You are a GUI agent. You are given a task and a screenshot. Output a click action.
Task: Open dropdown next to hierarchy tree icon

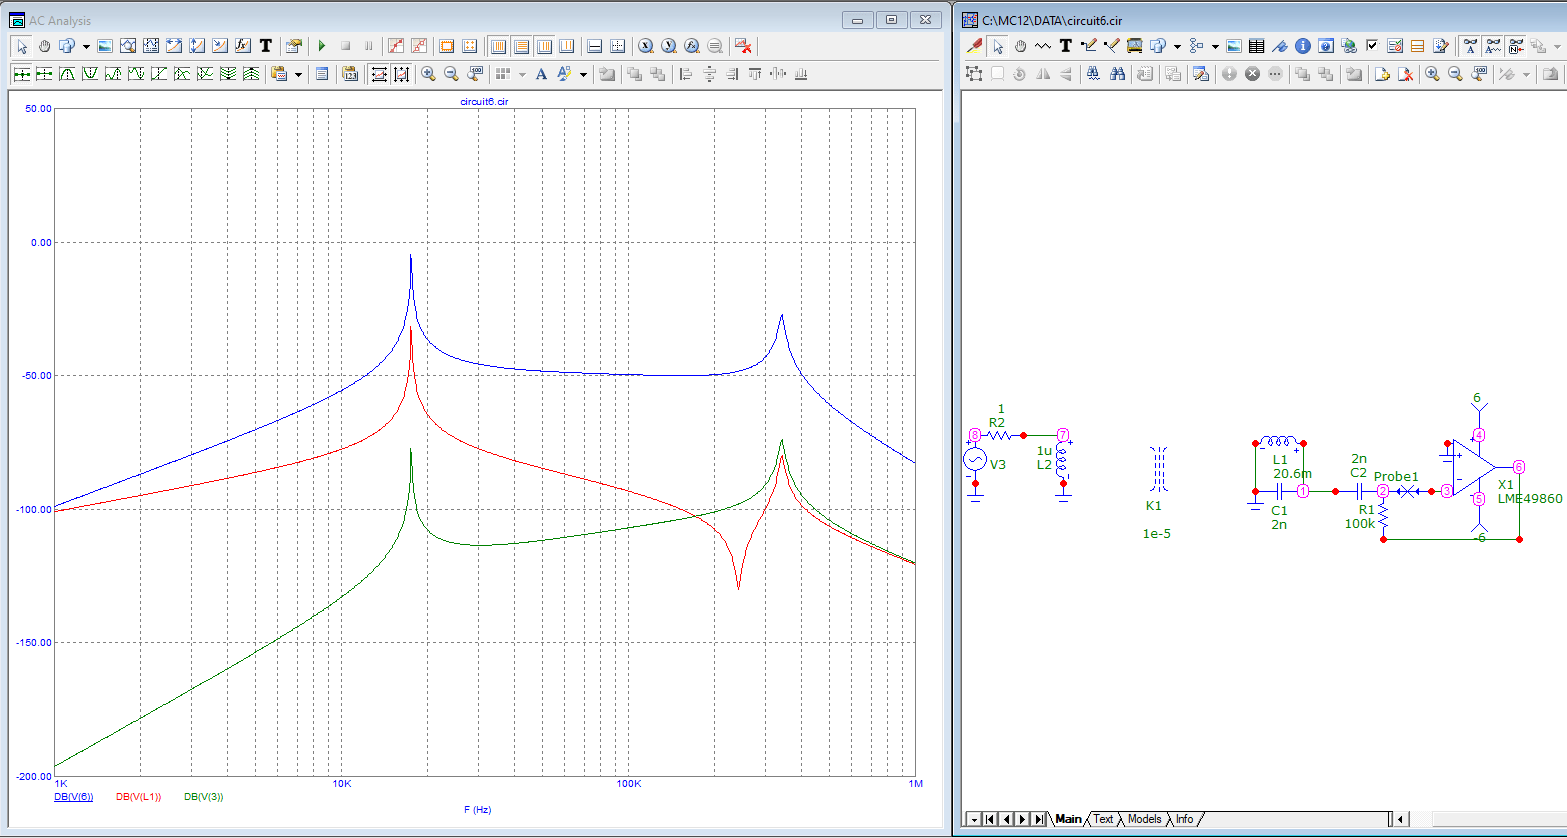click(1215, 46)
